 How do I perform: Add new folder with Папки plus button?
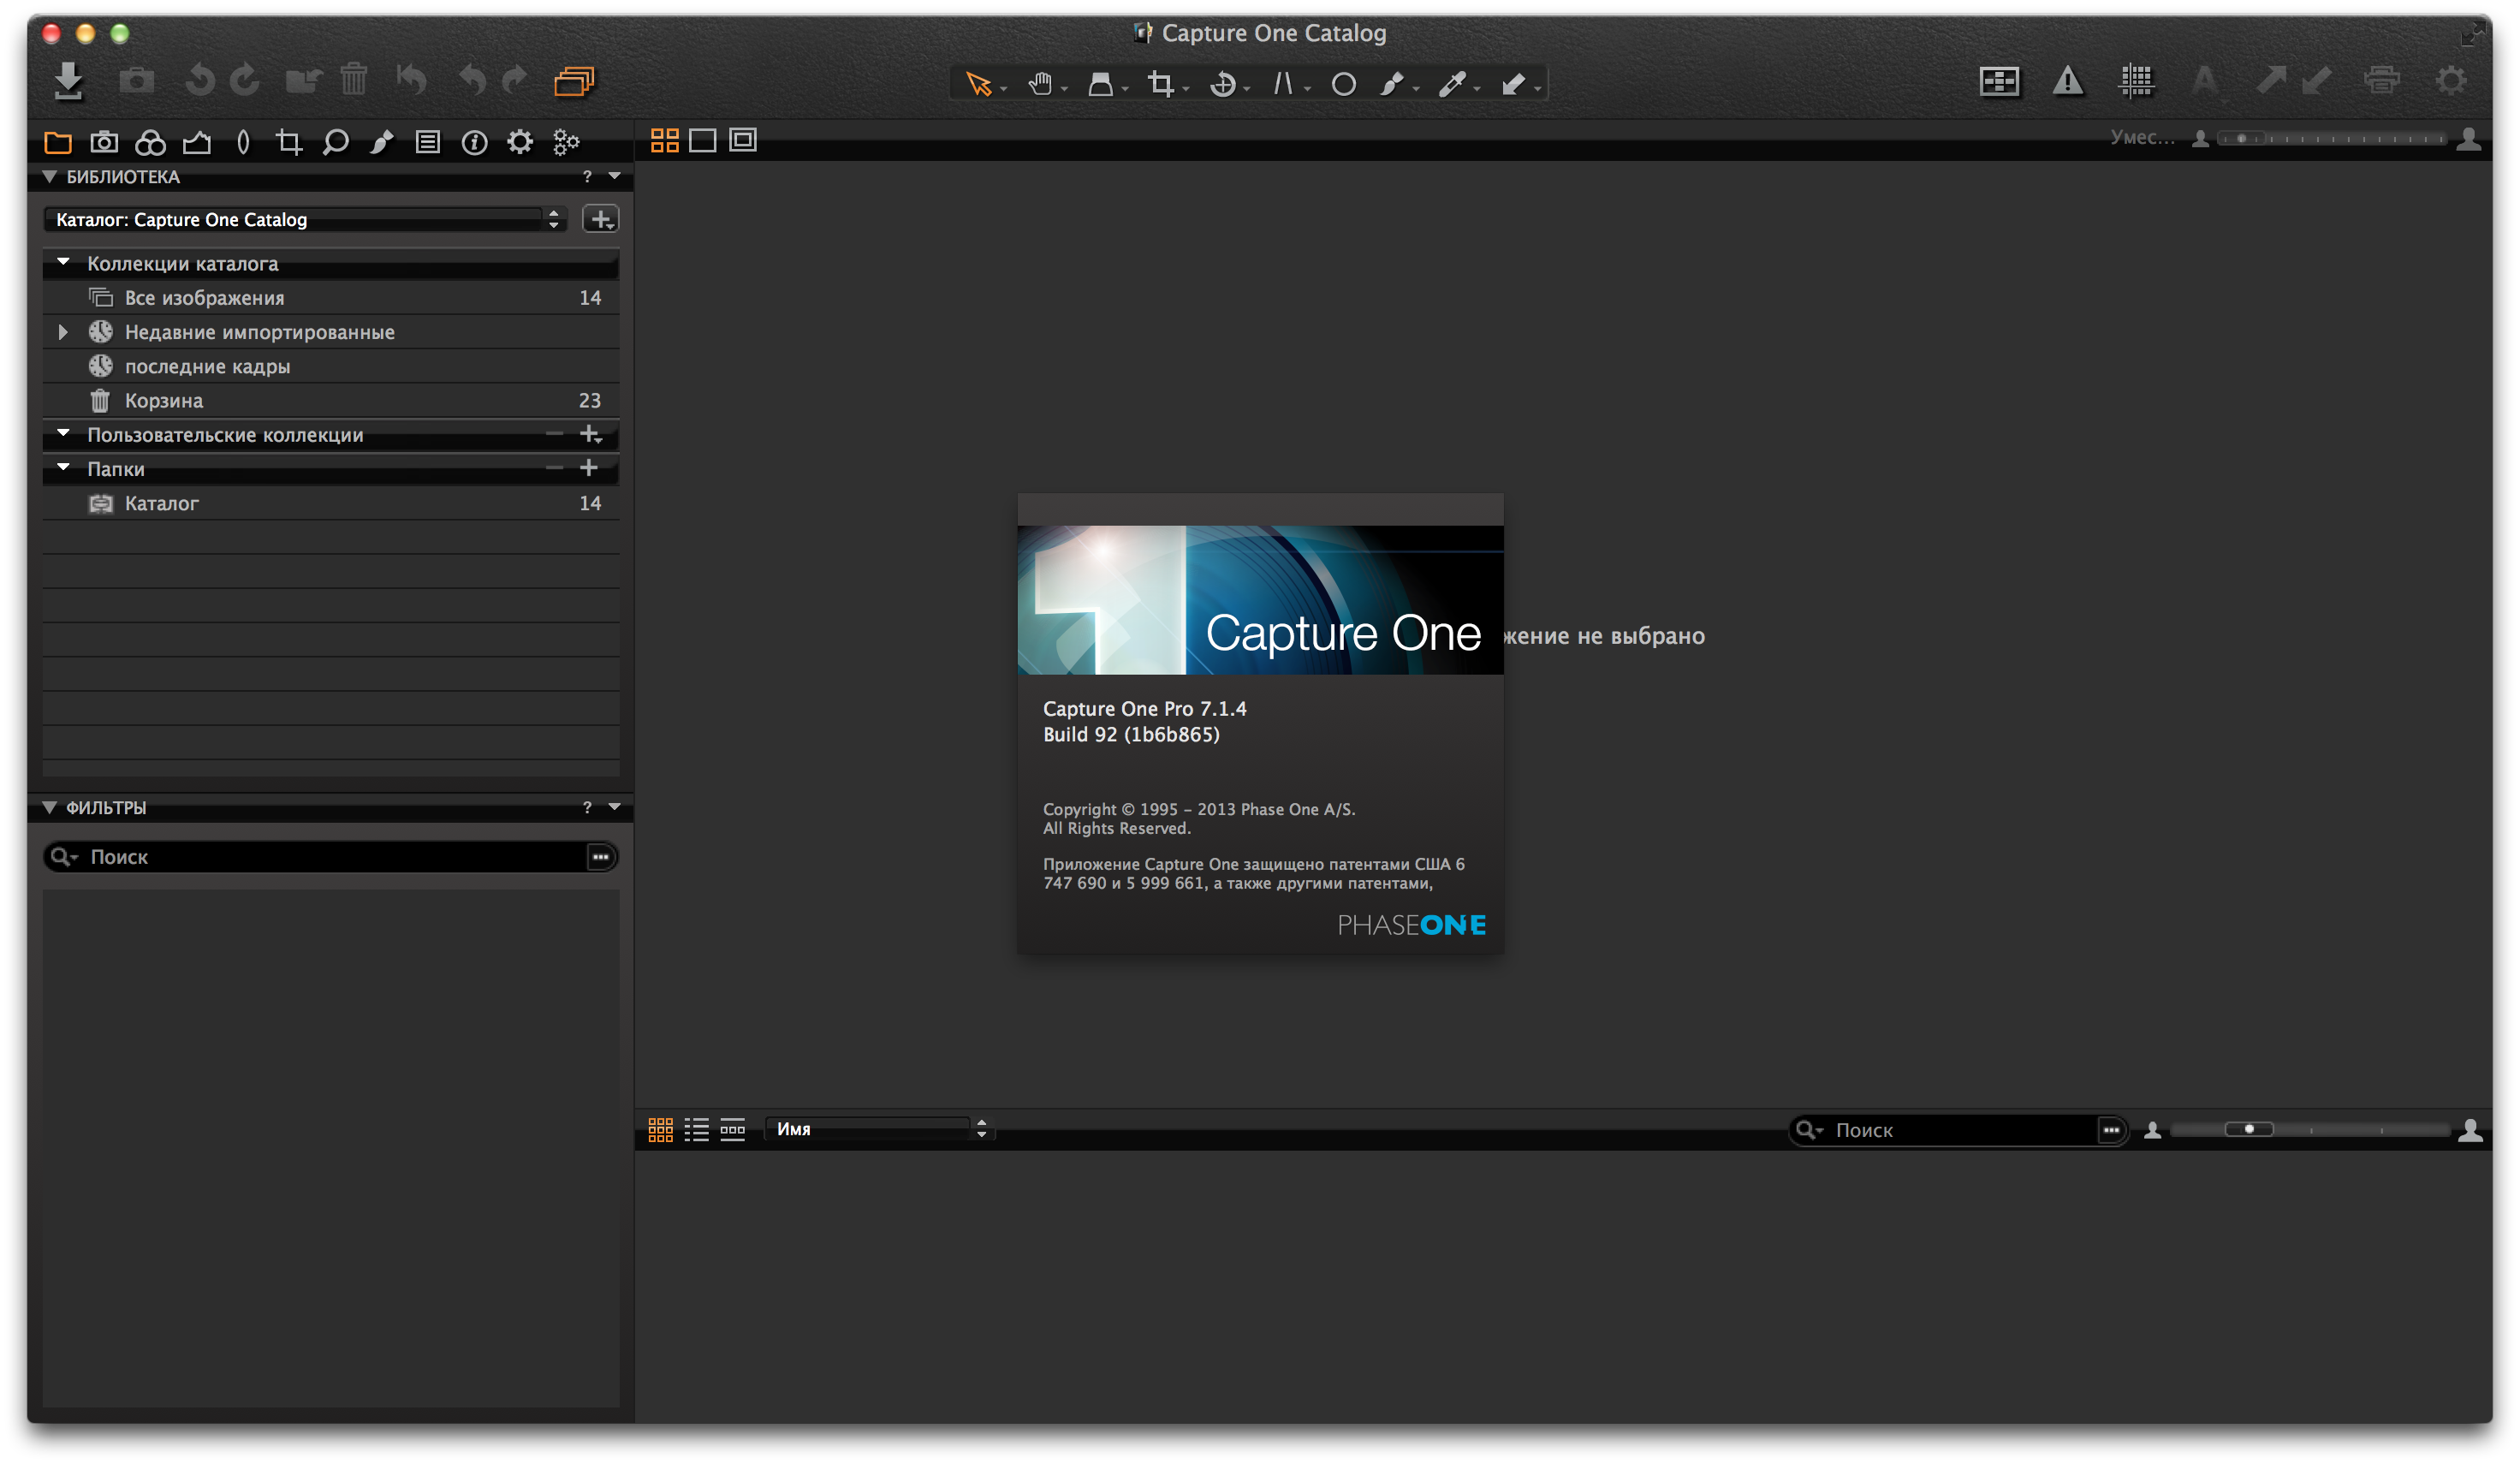(589, 468)
